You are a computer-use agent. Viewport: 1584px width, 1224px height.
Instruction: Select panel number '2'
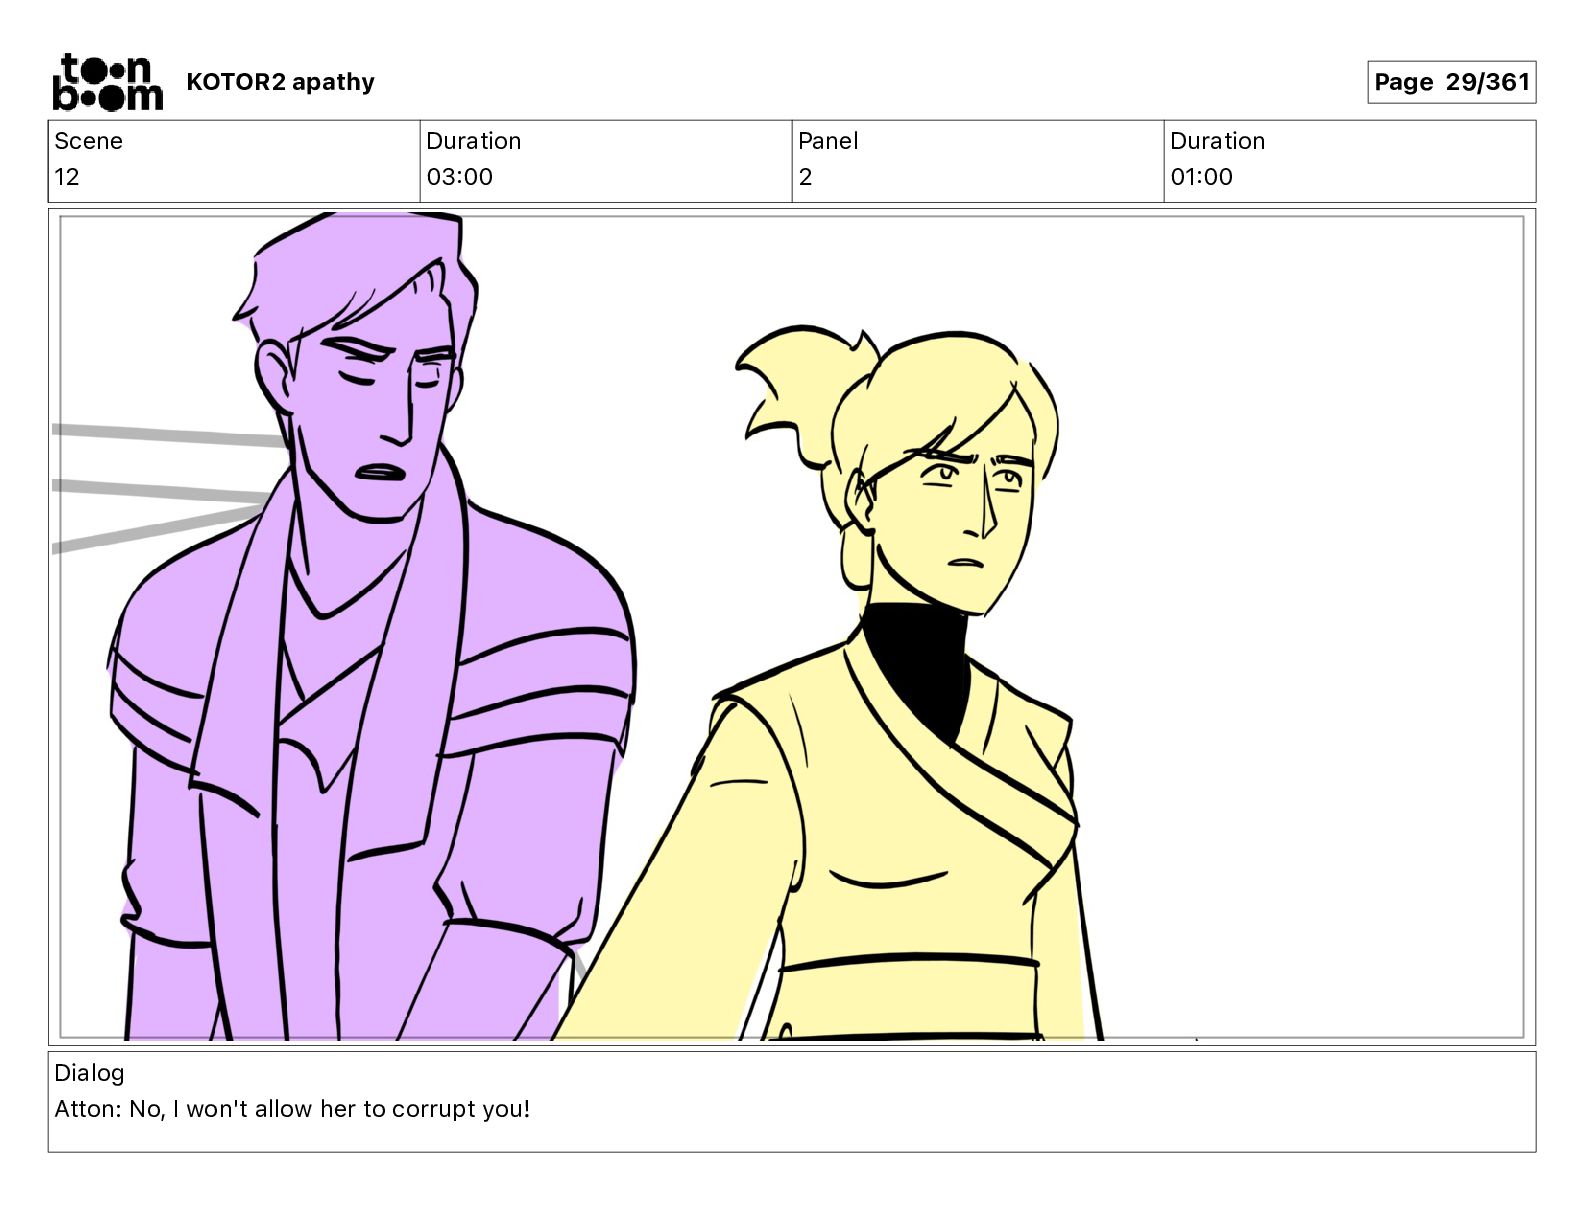click(x=805, y=177)
